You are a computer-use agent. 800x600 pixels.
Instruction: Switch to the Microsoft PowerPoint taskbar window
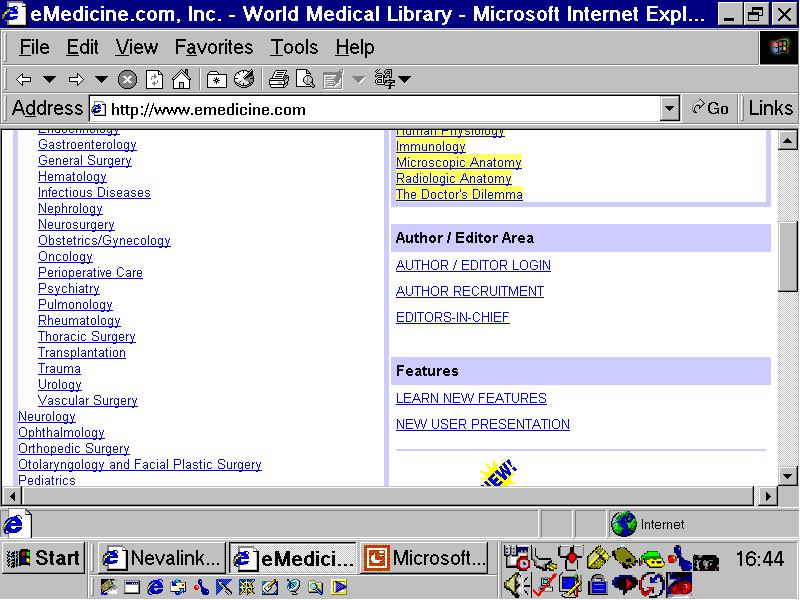click(x=424, y=558)
